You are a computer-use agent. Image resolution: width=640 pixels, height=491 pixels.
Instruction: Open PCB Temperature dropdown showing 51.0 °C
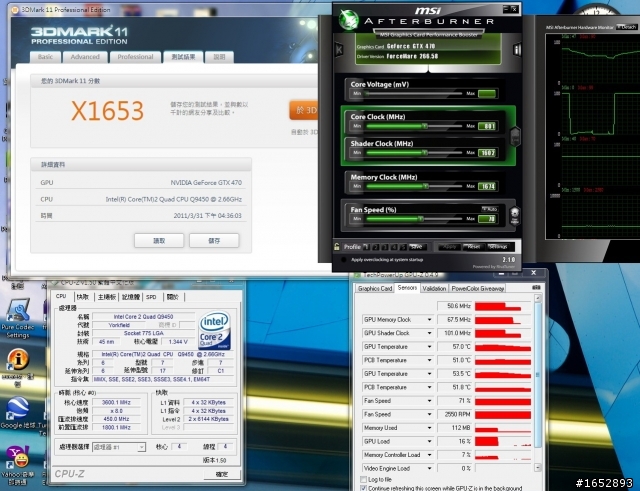[x=429, y=360]
